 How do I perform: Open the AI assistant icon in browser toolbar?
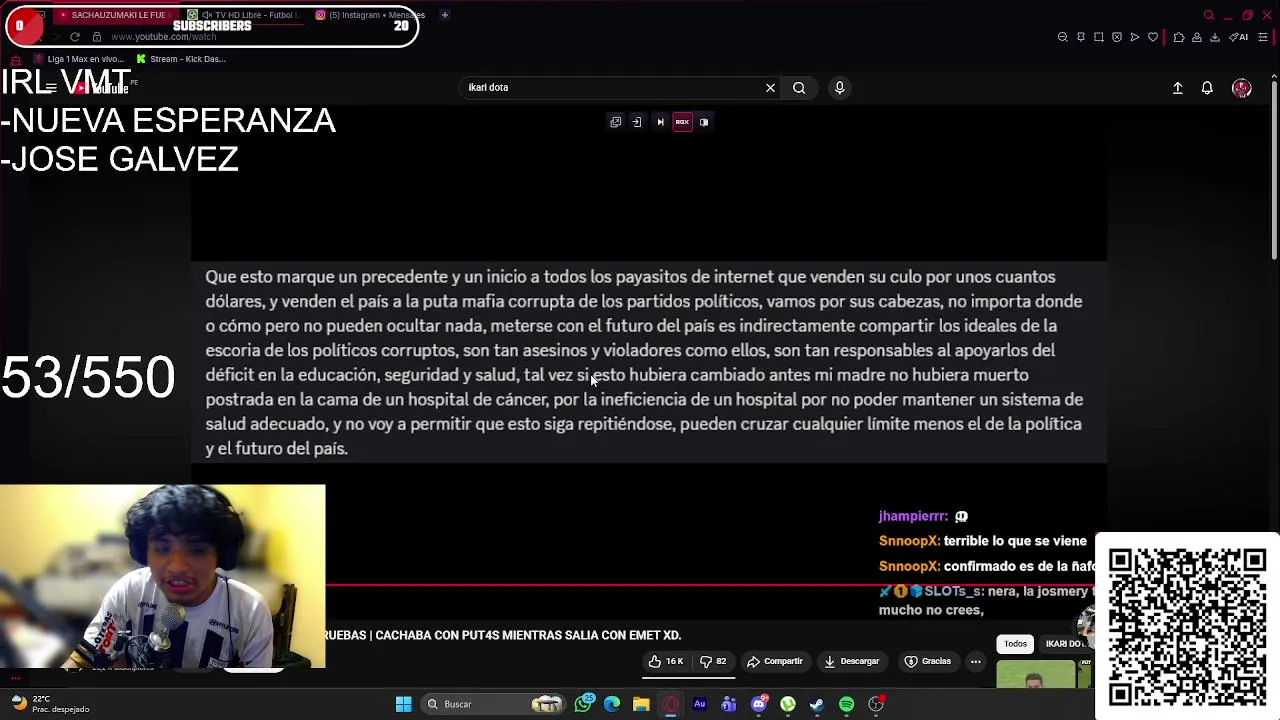1239,37
